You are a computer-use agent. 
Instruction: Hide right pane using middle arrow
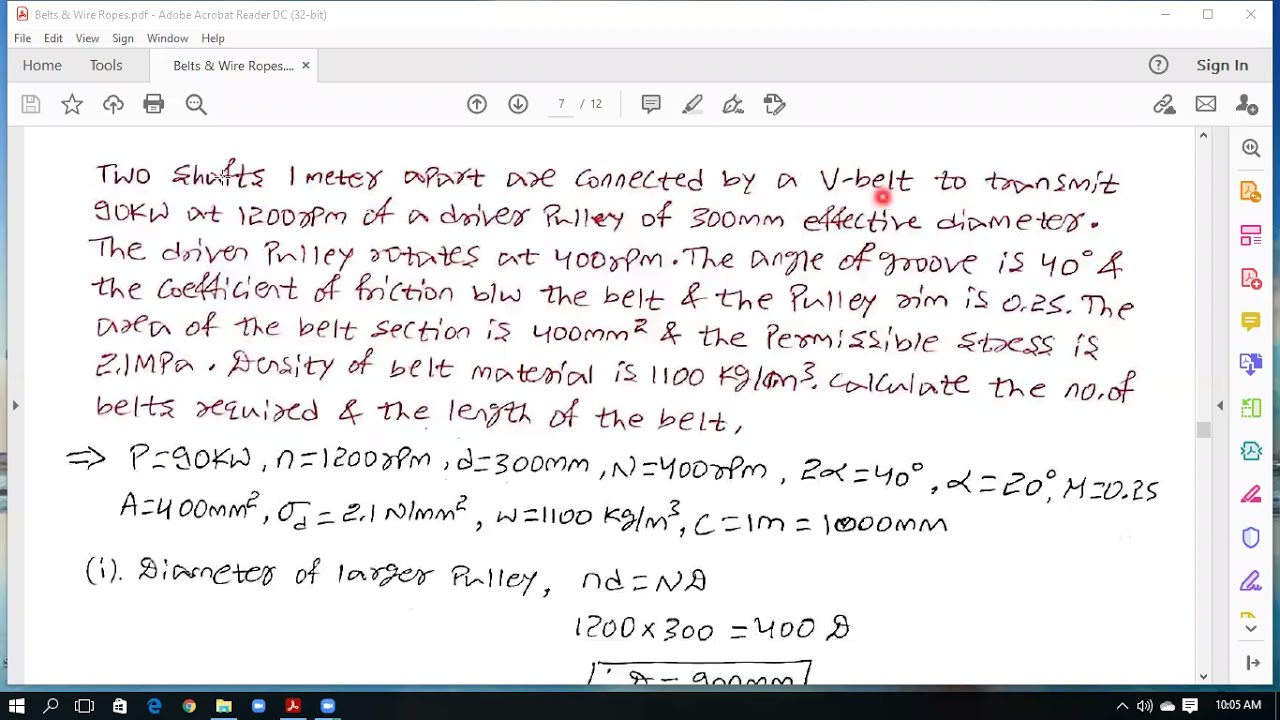pos(1220,405)
